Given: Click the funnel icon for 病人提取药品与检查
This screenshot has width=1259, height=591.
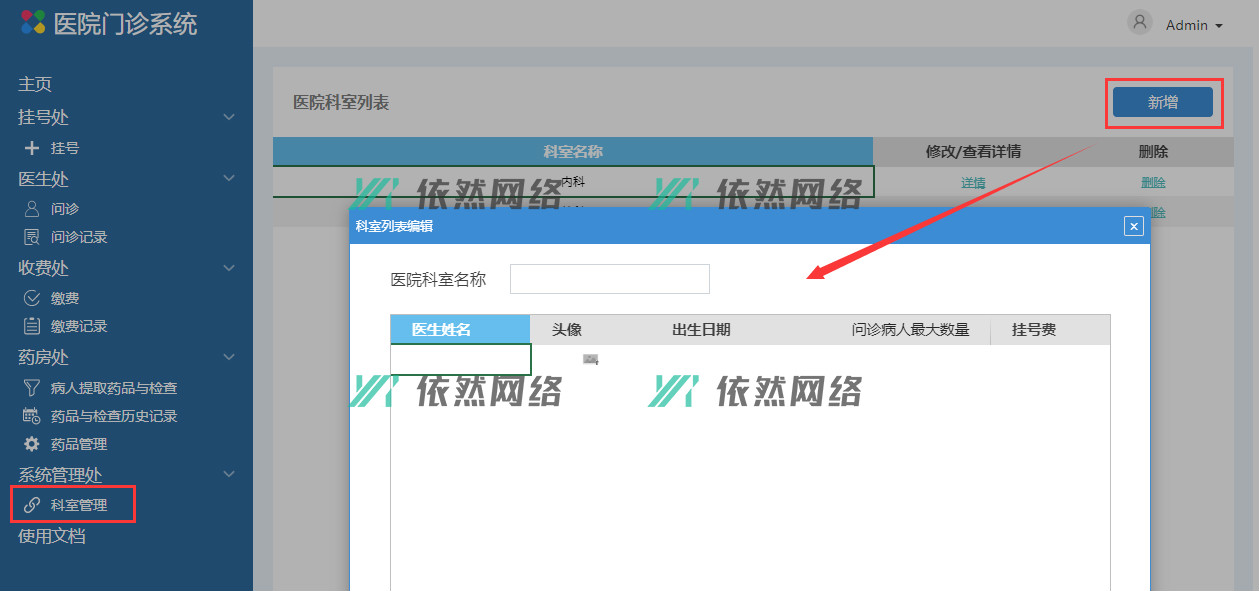Looking at the screenshot, I should pyautogui.click(x=32, y=388).
